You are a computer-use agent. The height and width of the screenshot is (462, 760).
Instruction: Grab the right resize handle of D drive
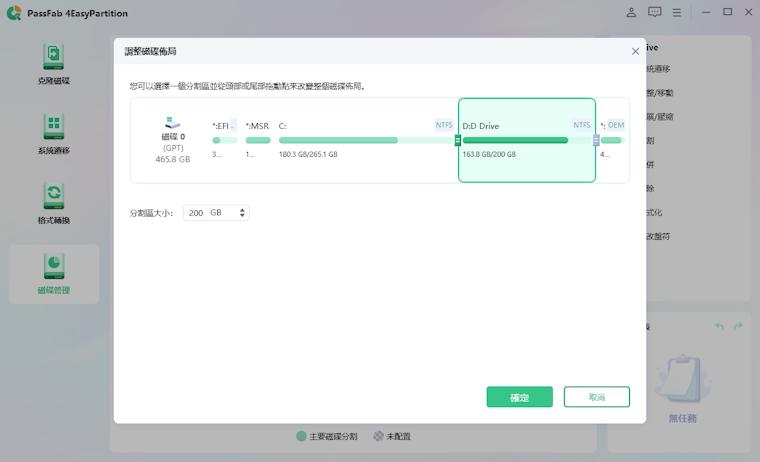coord(596,141)
